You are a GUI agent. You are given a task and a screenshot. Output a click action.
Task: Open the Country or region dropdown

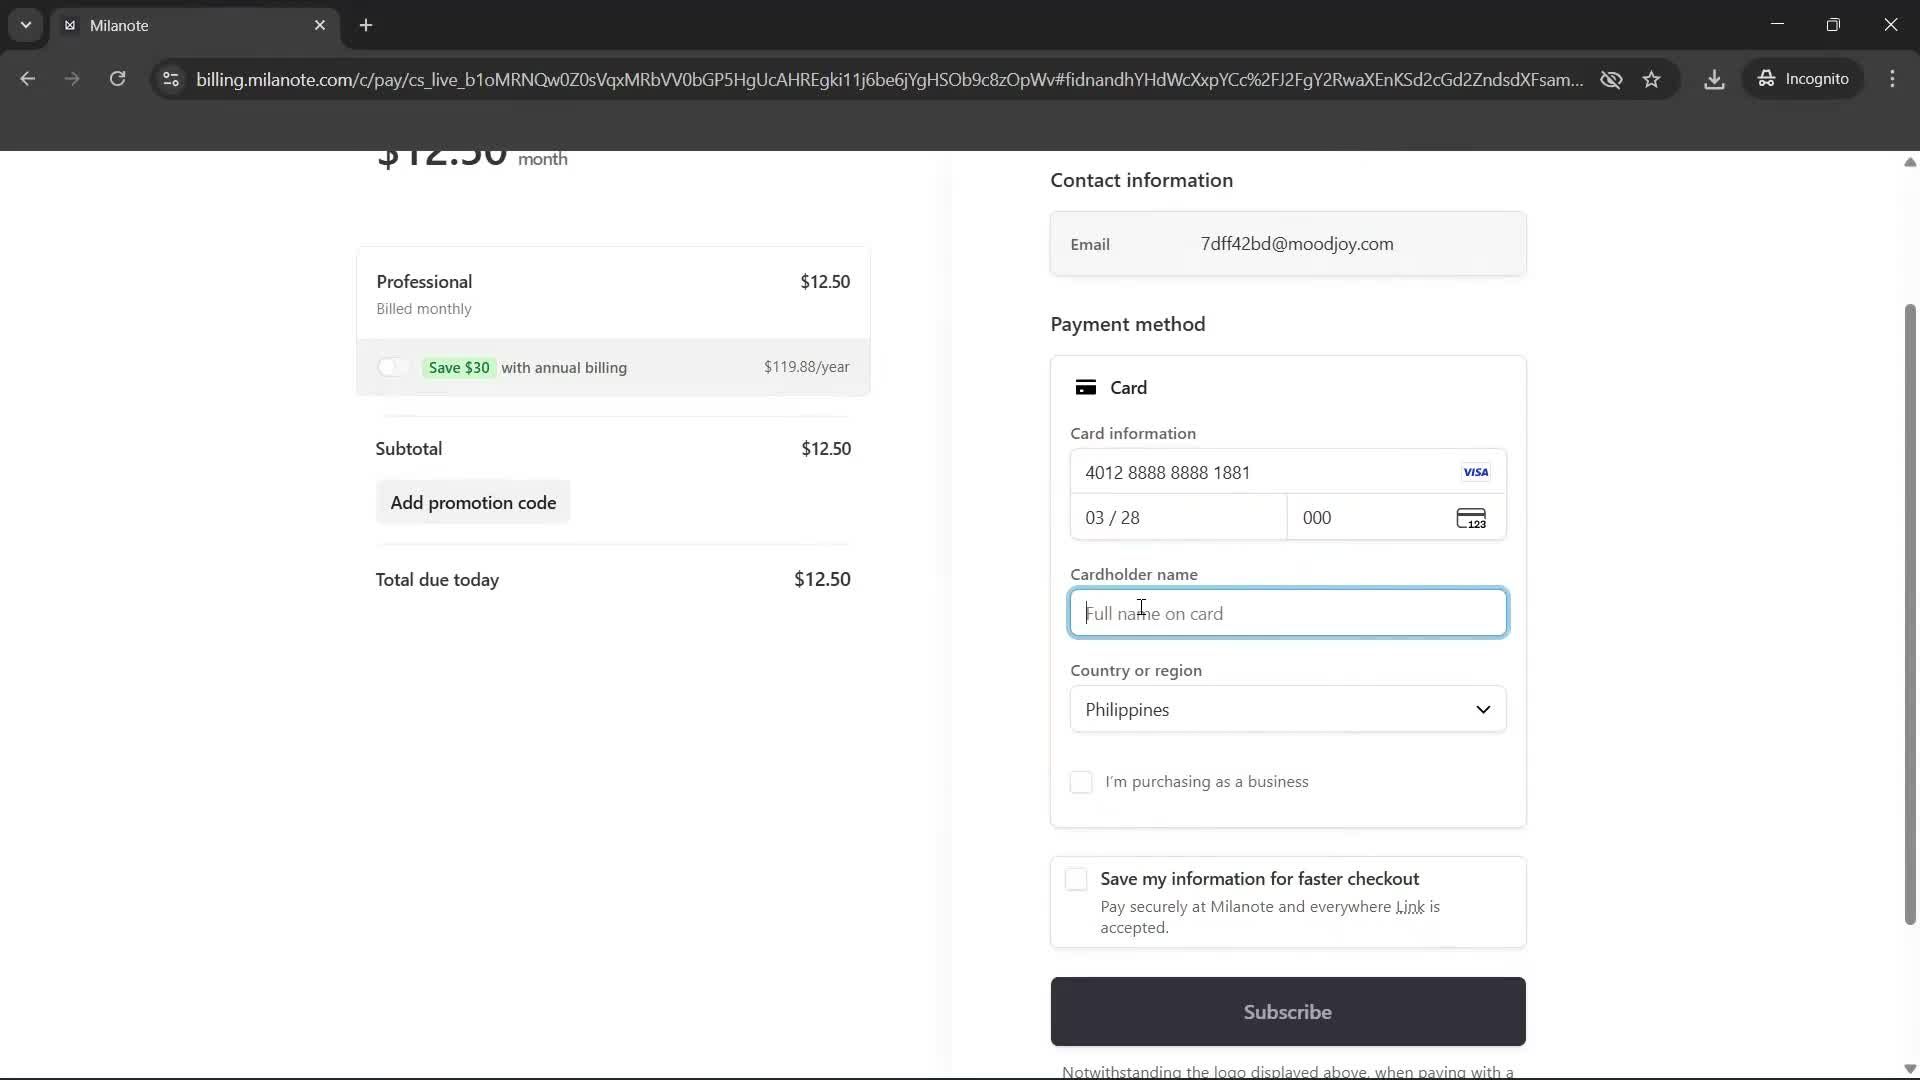click(1287, 709)
